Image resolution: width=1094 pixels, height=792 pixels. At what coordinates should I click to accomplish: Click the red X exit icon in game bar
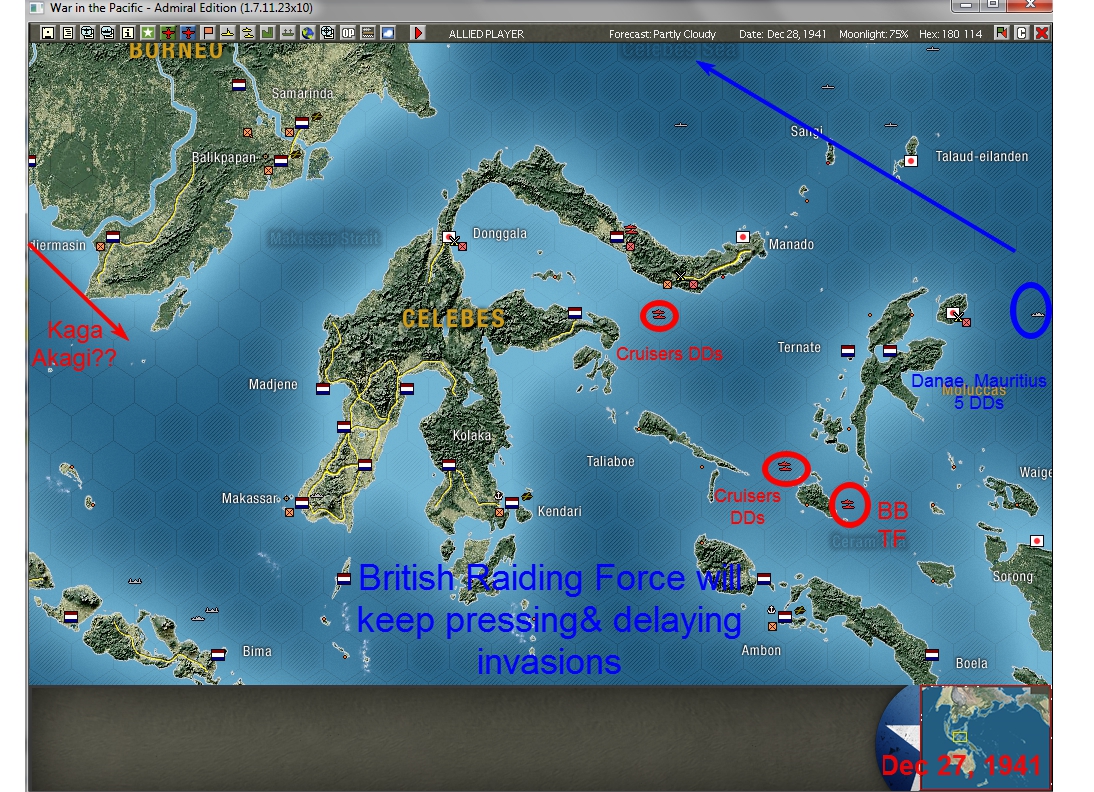coord(1042,33)
